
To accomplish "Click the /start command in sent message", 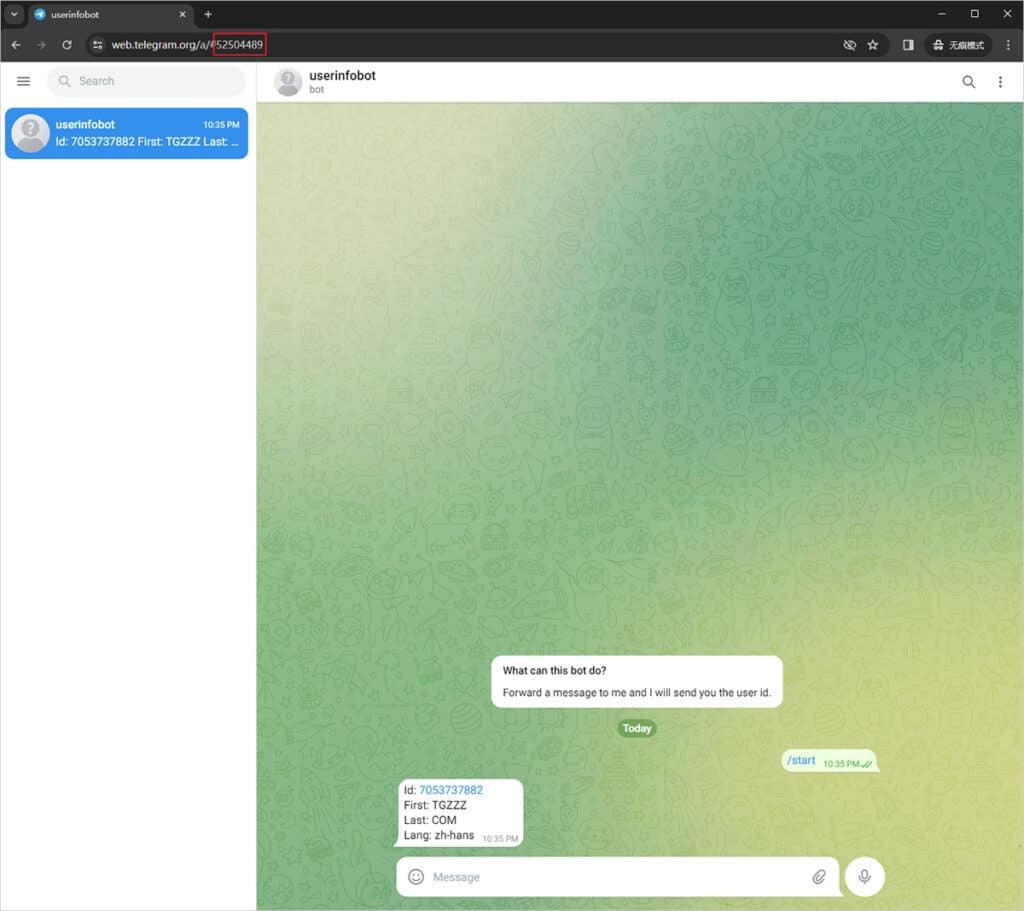I will (801, 761).
